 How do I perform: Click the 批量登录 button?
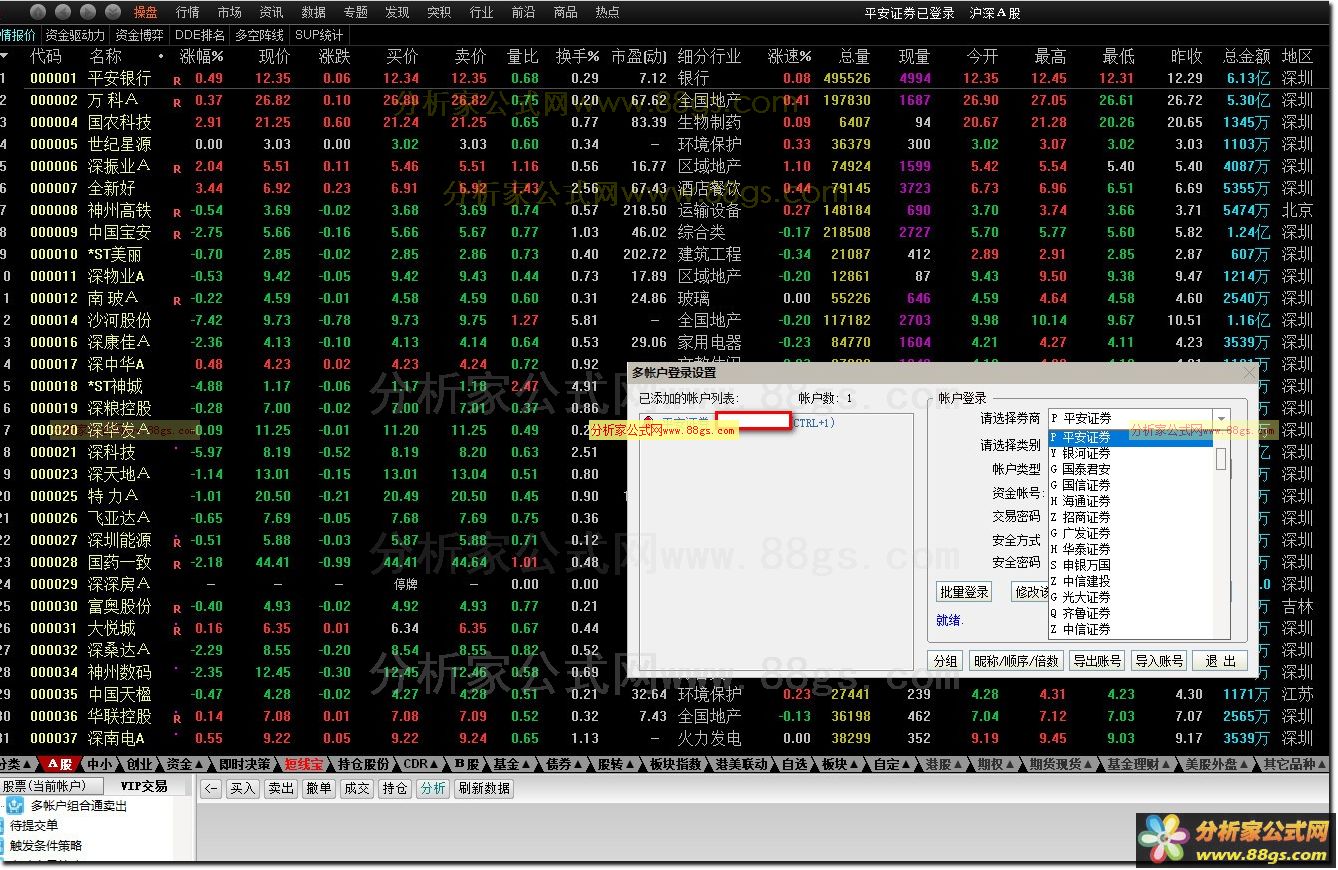964,592
